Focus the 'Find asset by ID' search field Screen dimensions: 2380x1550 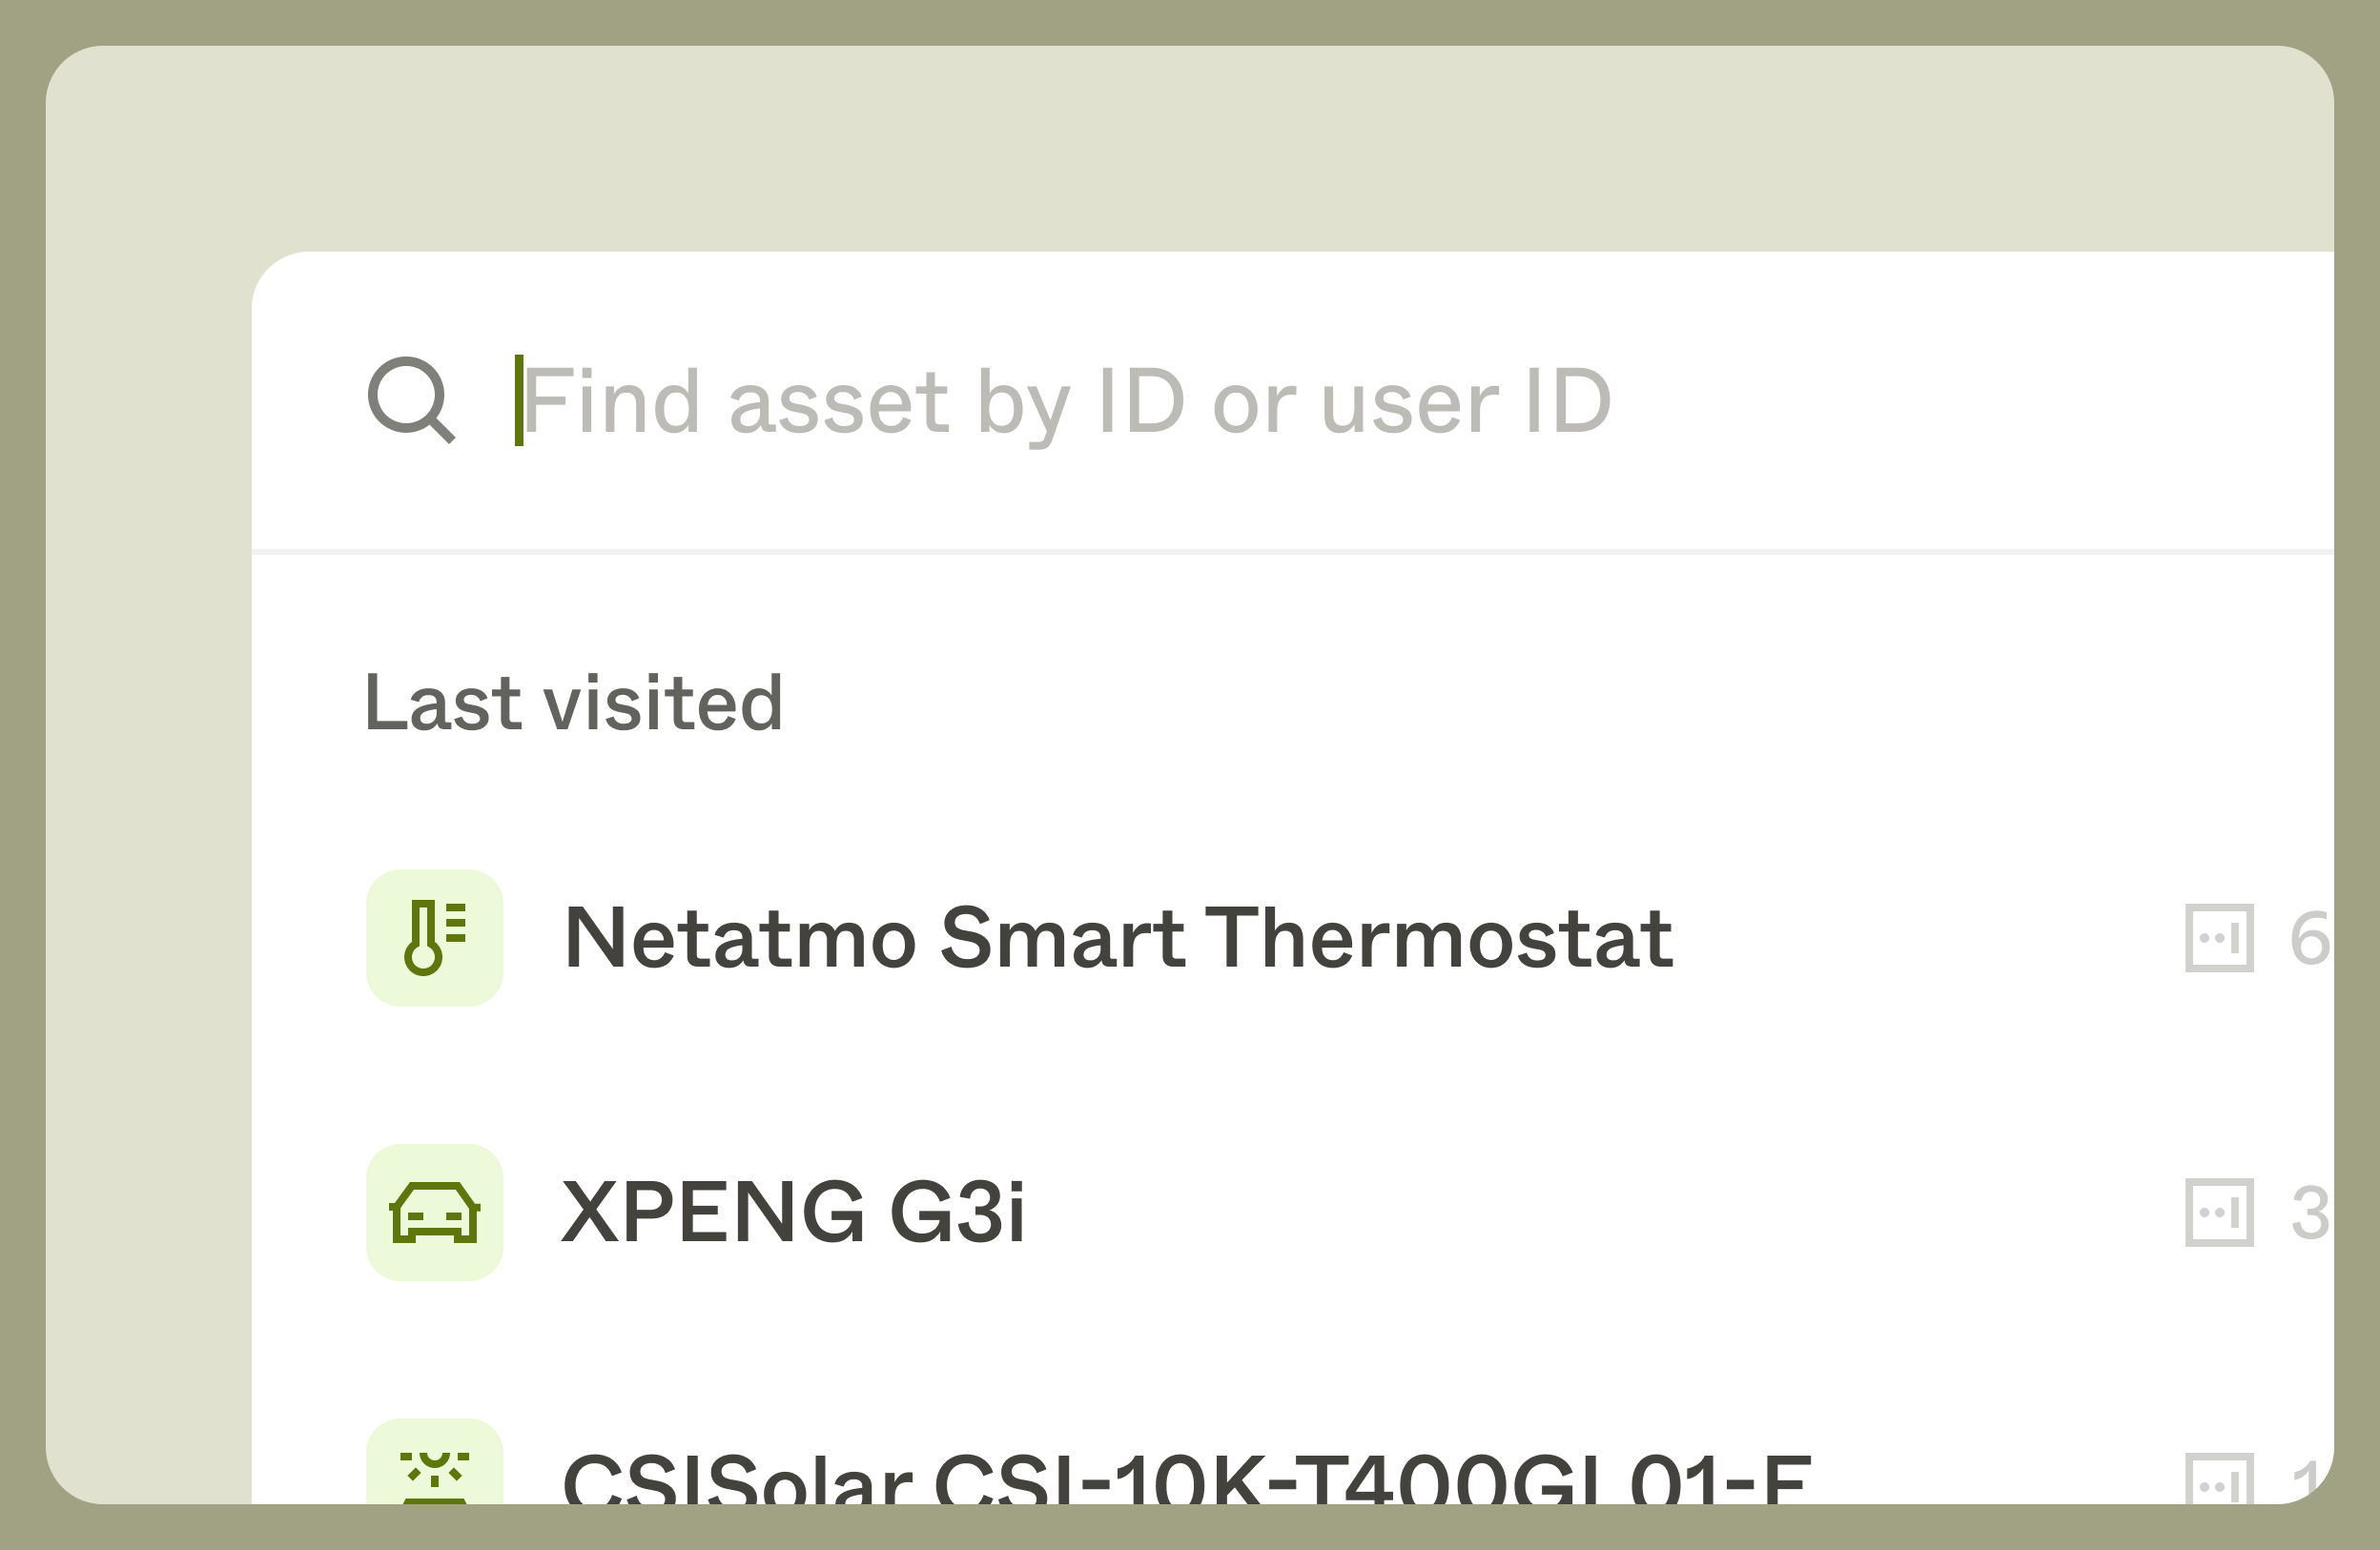1065,402
